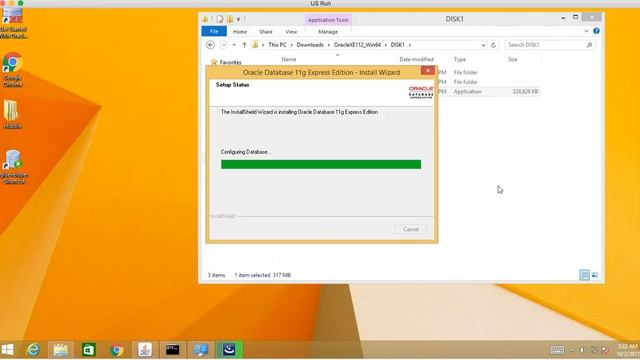Maximize the DISK1 Explorer window
The width and height of the screenshot is (640, 360).
[576, 17]
